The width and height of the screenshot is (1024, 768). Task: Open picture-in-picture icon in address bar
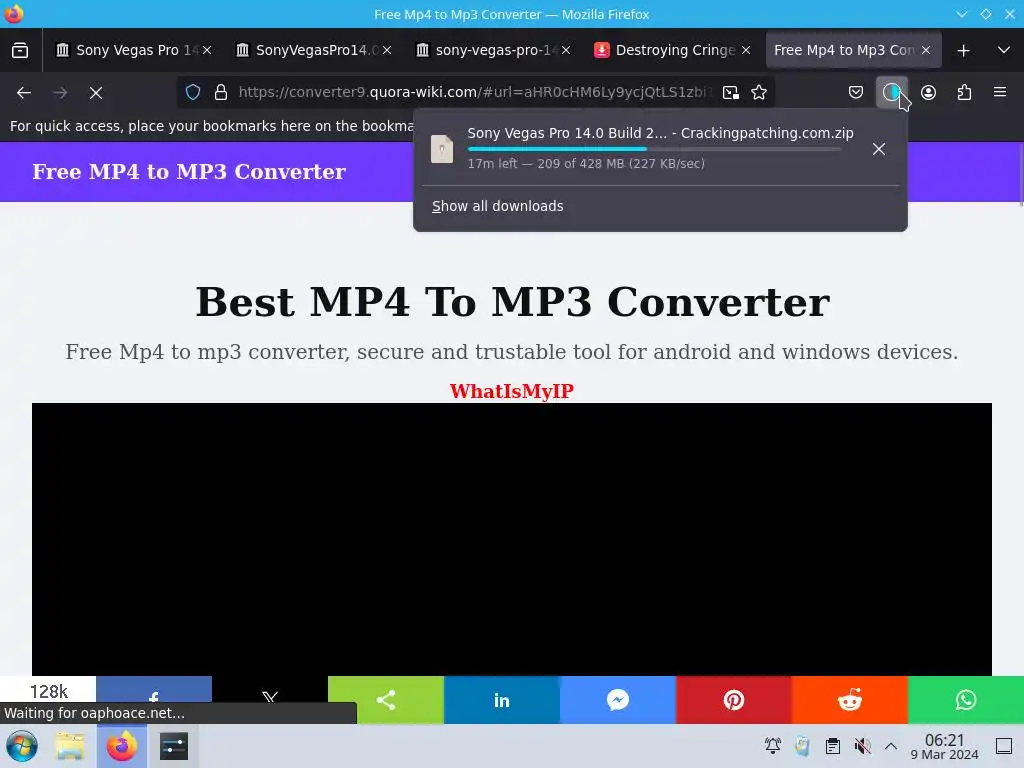coord(731,93)
